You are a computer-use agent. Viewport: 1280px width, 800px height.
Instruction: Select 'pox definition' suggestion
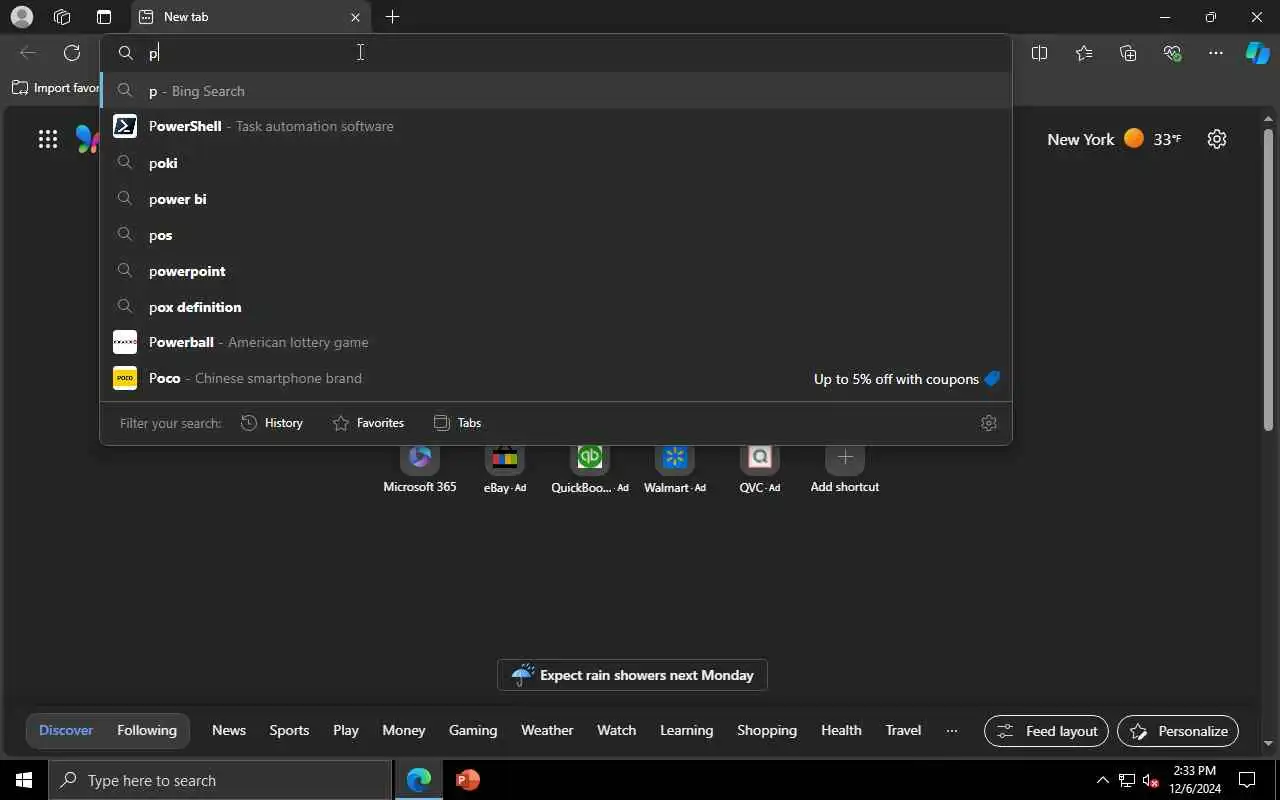(x=556, y=307)
